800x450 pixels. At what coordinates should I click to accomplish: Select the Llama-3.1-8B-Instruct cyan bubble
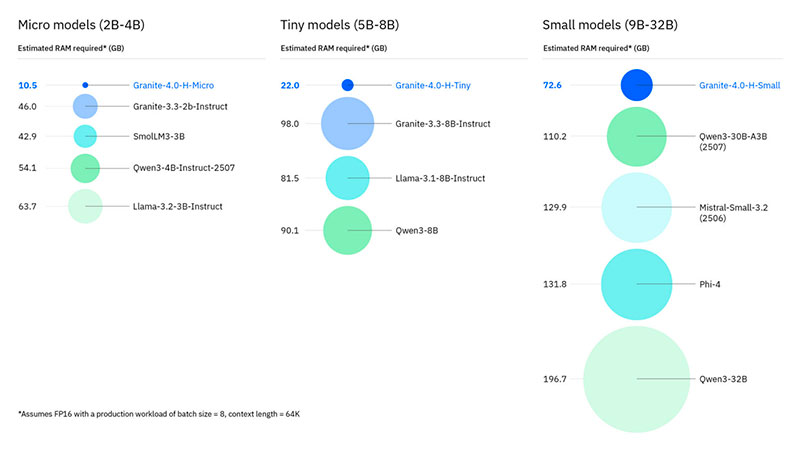pyautogui.click(x=348, y=178)
